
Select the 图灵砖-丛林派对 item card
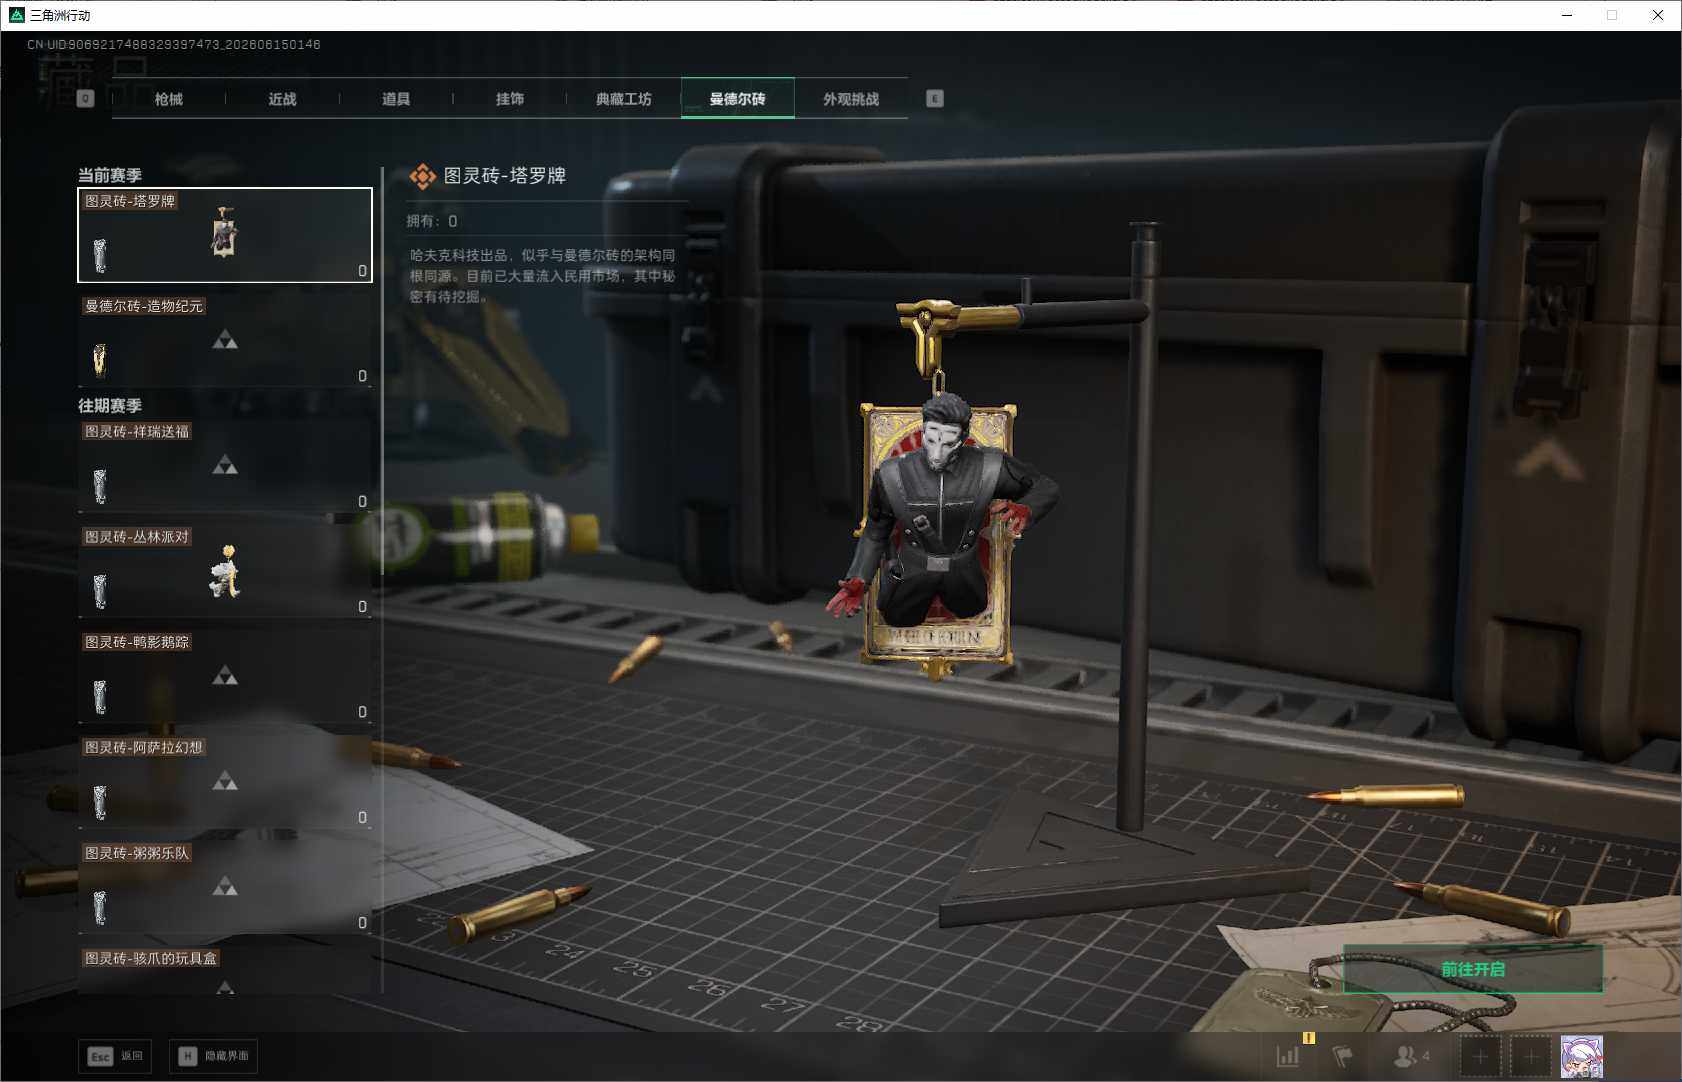(x=225, y=571)
